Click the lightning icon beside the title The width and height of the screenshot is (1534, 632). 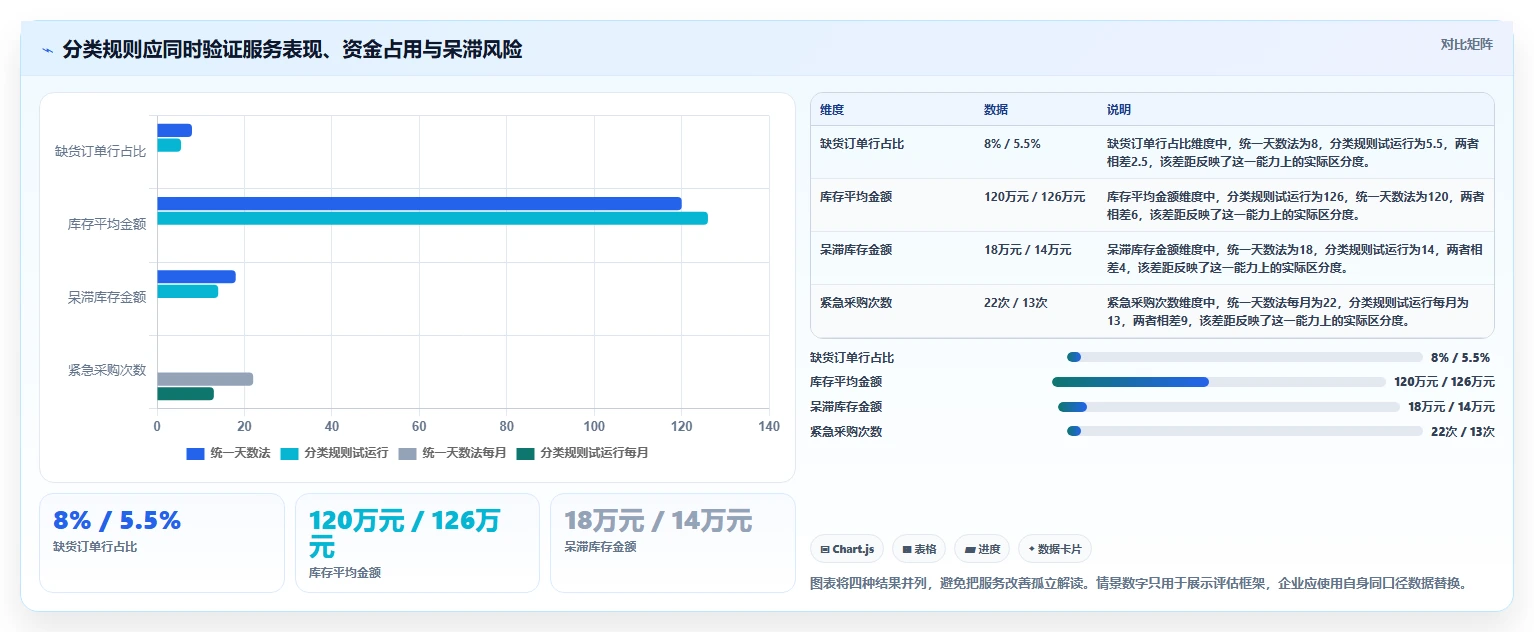click(47, 50)
